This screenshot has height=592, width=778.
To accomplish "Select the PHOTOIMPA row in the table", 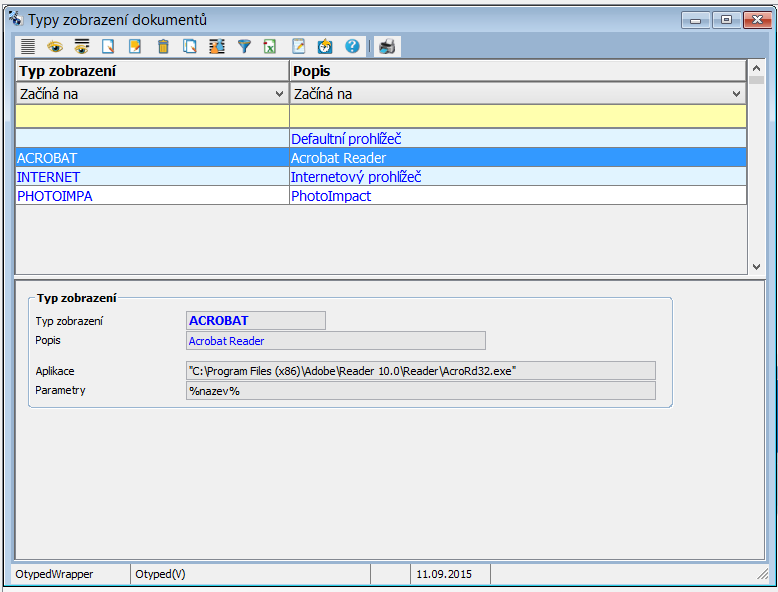I will [152, 196].
